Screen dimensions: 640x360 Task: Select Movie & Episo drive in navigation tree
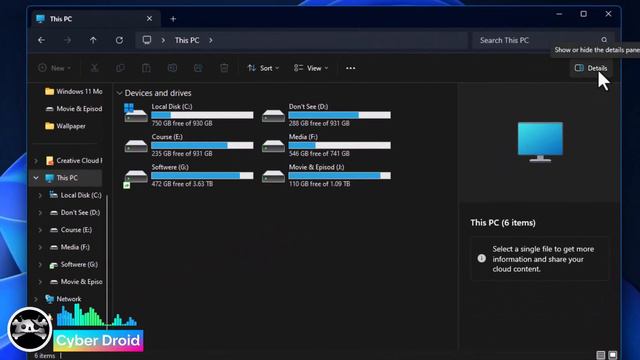[76, 282]
